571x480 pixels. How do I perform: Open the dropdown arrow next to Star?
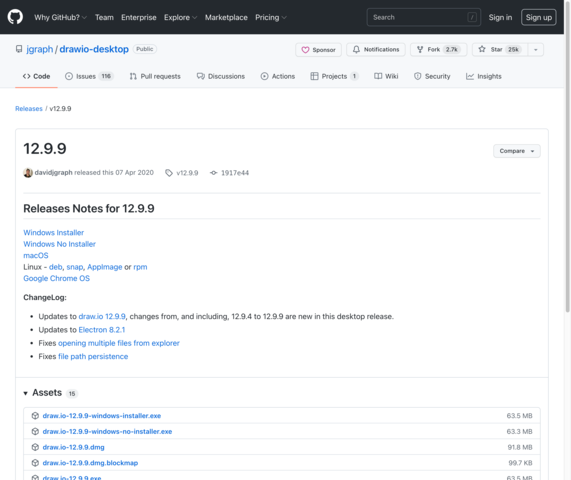[536, 50]
